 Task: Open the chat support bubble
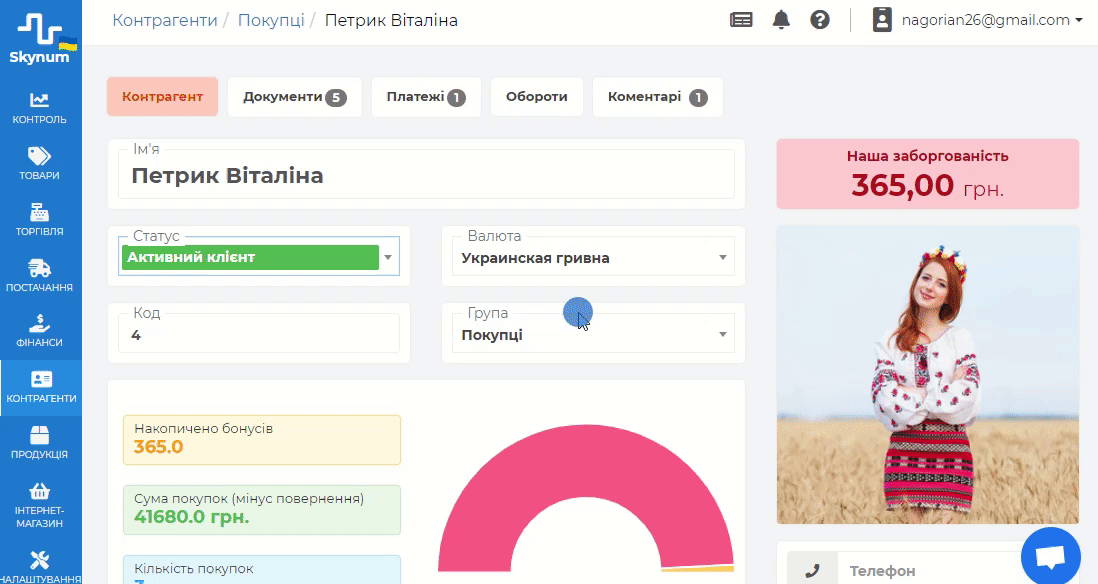point(1050,556)
